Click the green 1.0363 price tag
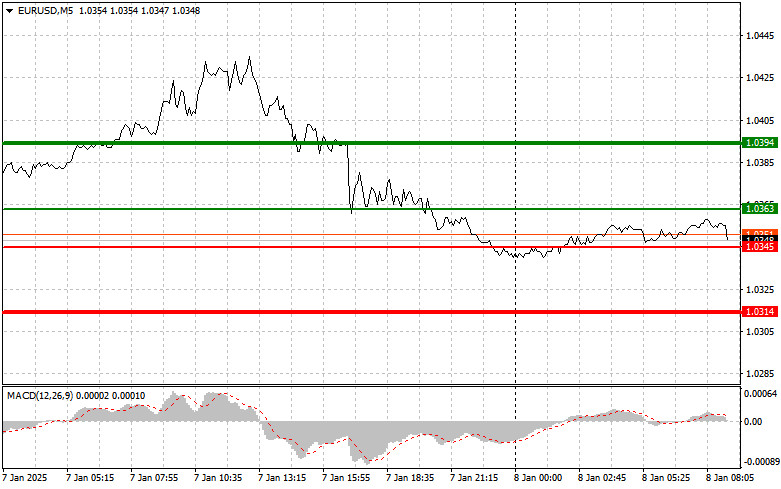Image resolution: width=781 pixels, height=489 pixels. (759, 208)
